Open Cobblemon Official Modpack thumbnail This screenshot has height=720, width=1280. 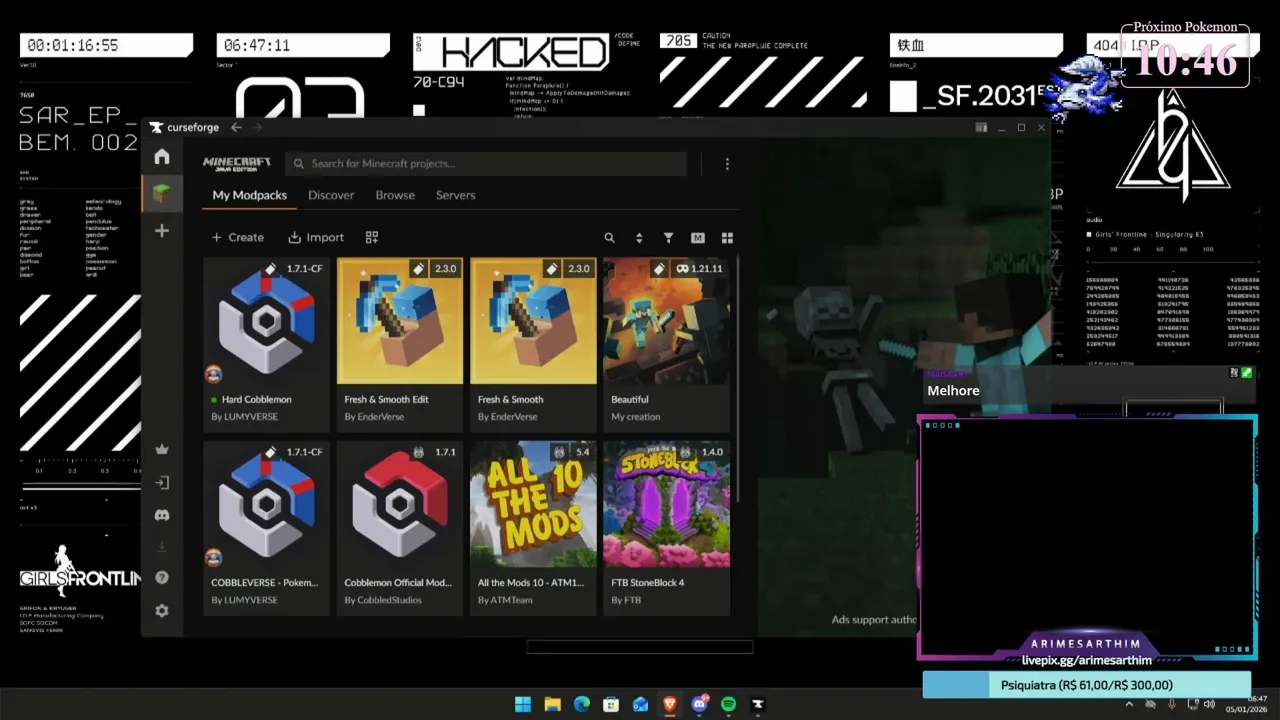click(x=400, y=504)
